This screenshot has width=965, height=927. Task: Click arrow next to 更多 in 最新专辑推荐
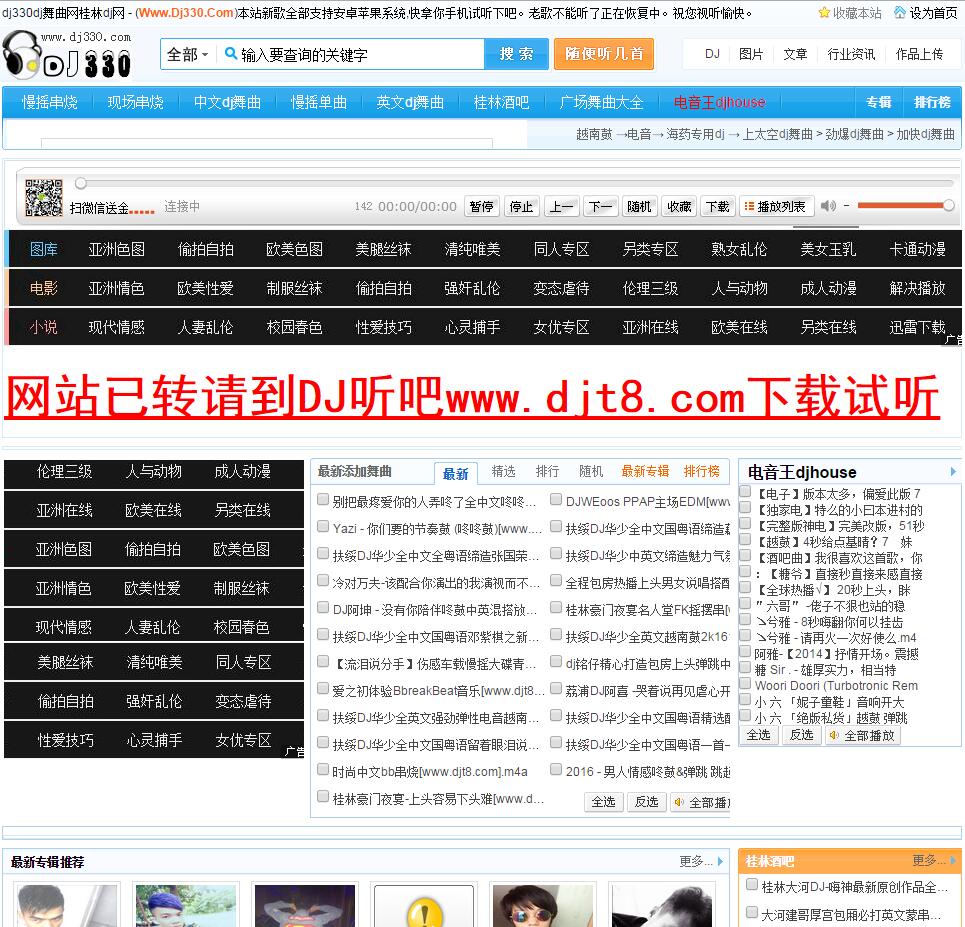click(720, 861)
